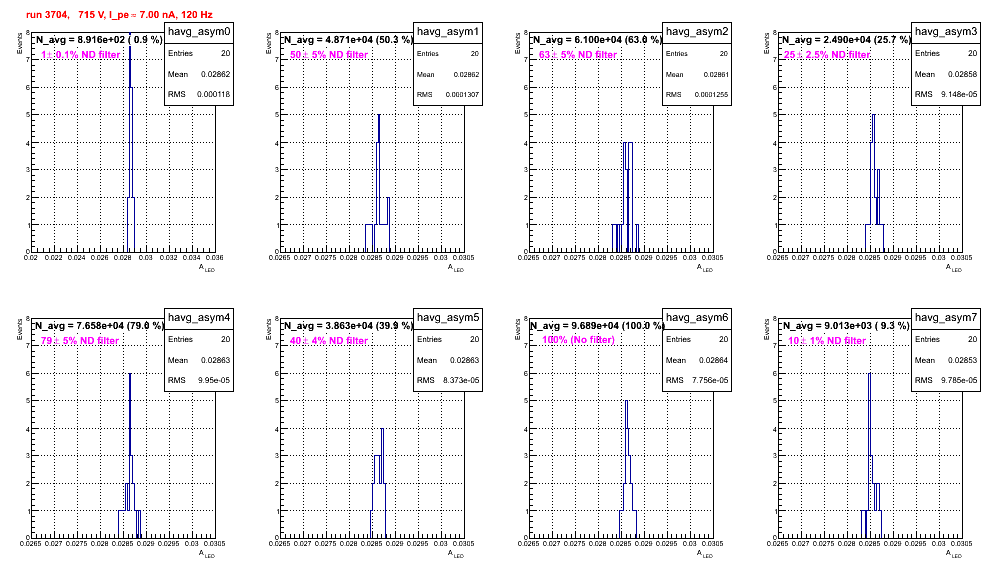Click the N_avg = 2.490e+04 label

pos(846,39)
